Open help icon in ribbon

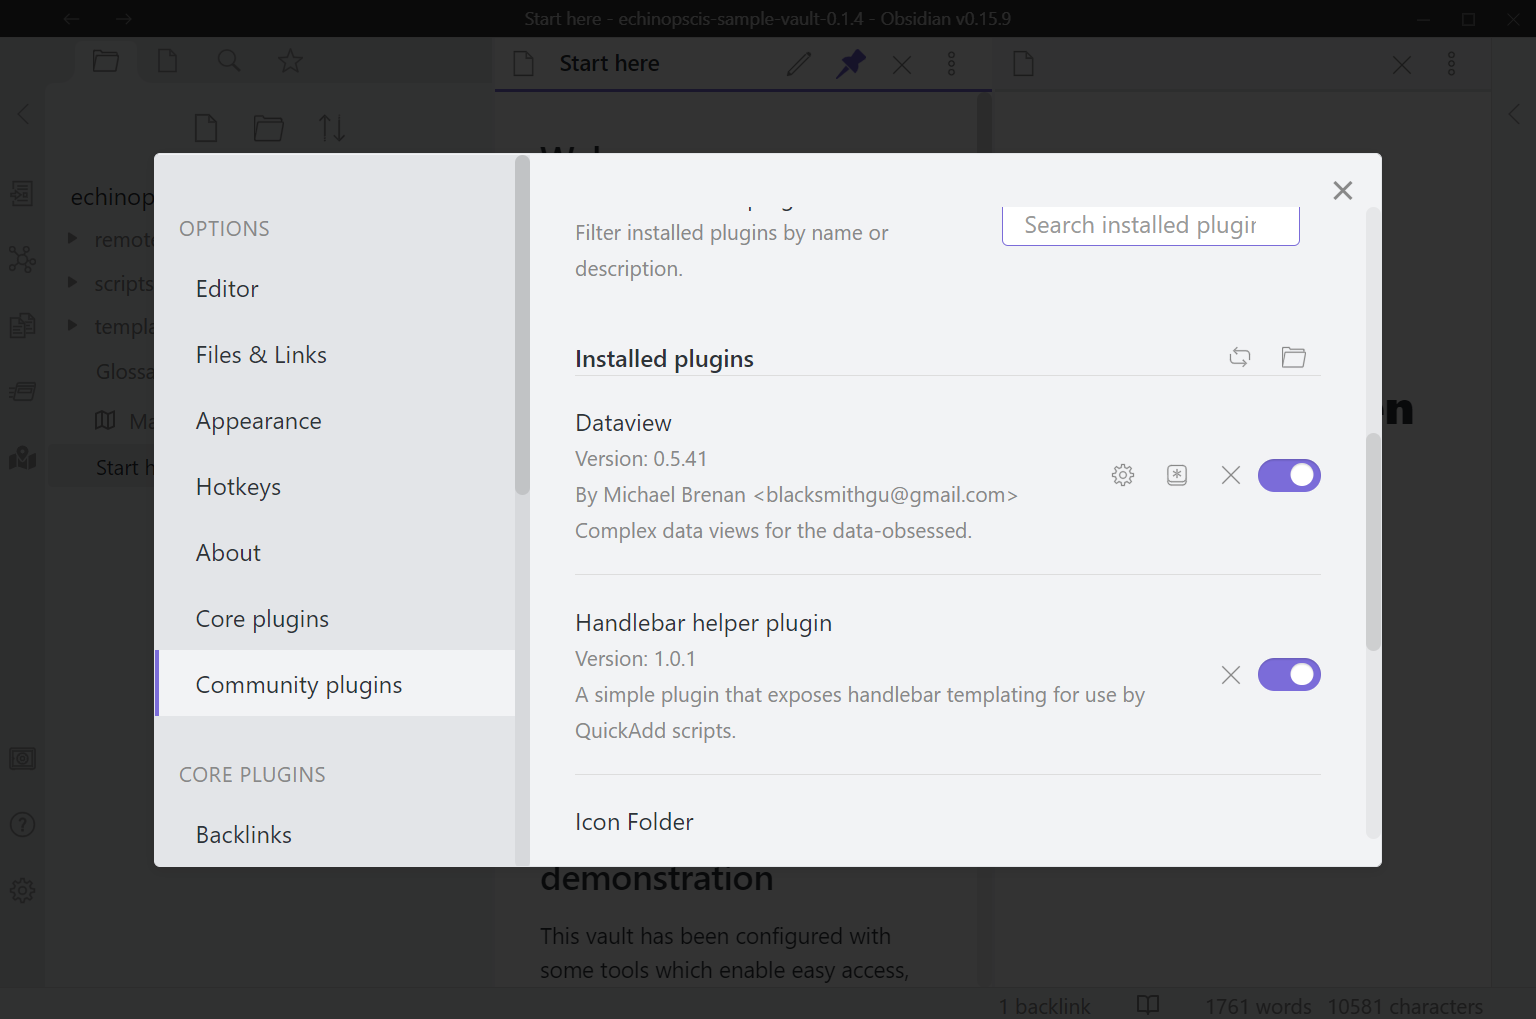[22, 825]
